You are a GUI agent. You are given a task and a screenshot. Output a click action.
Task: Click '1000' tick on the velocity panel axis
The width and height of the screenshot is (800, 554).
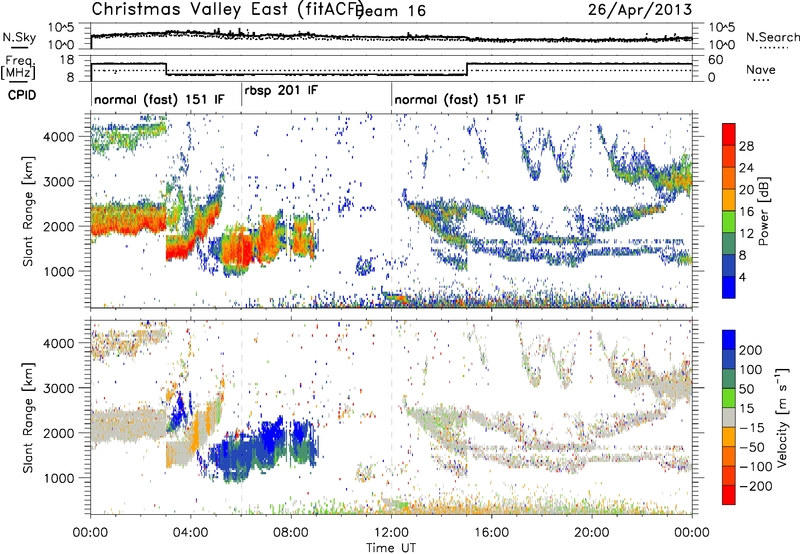pos(59,478)
